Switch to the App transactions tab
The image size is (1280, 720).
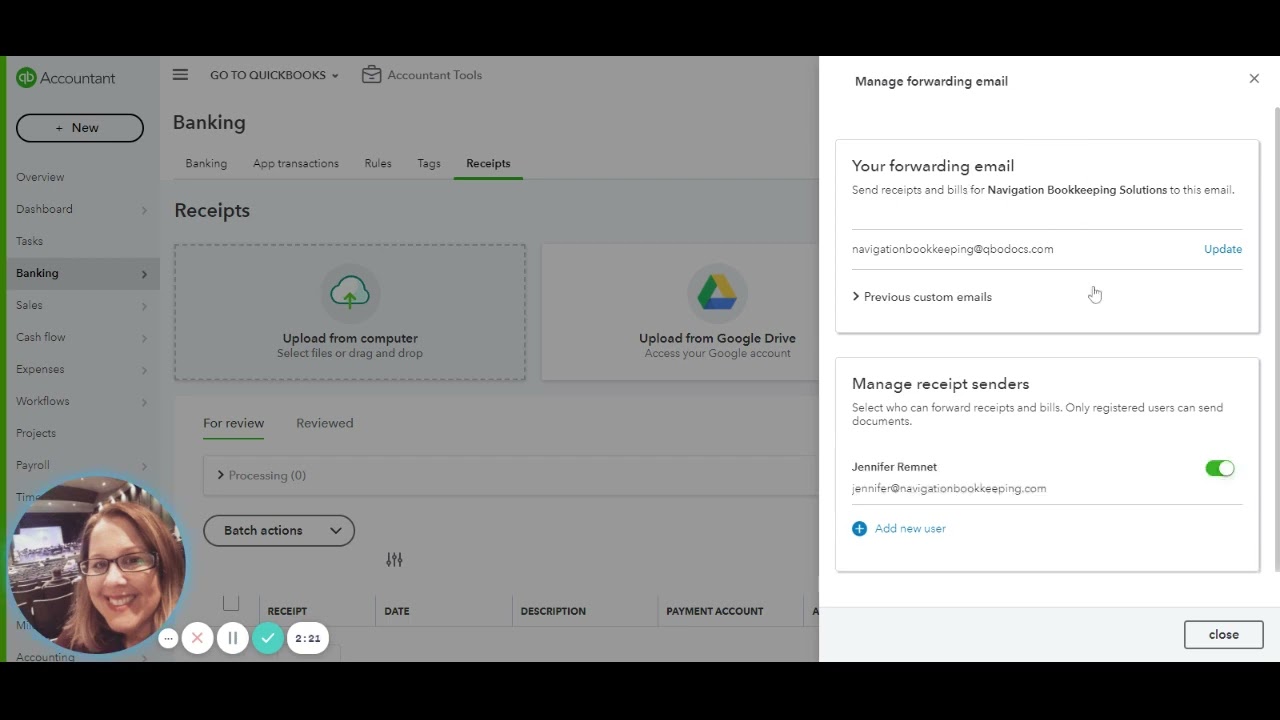[296, 163]
